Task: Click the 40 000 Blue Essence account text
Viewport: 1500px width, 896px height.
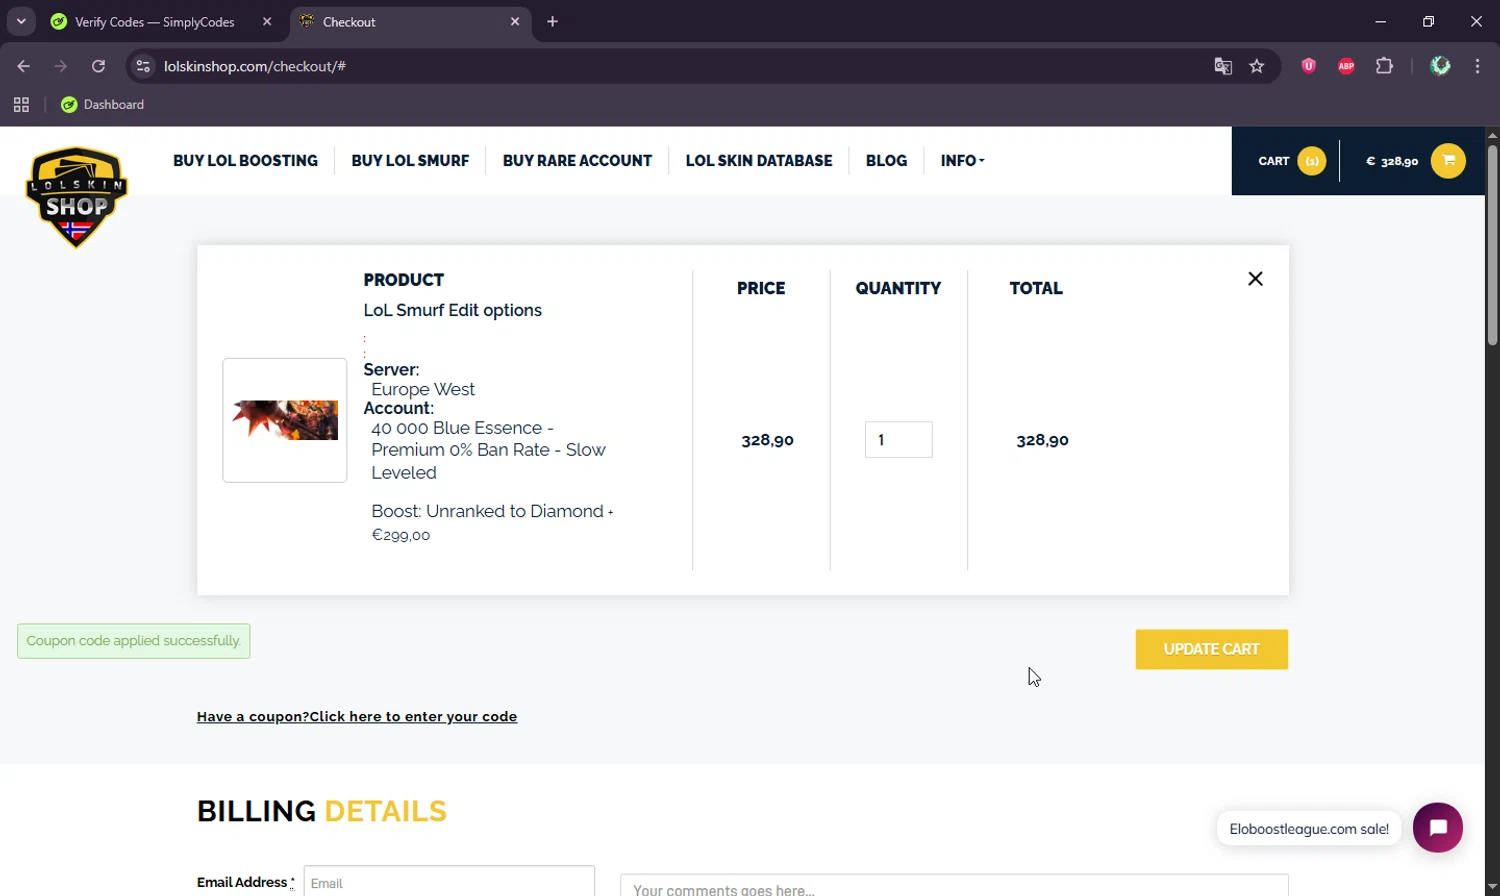Action: pyautogui.click(x=488, y=450)
